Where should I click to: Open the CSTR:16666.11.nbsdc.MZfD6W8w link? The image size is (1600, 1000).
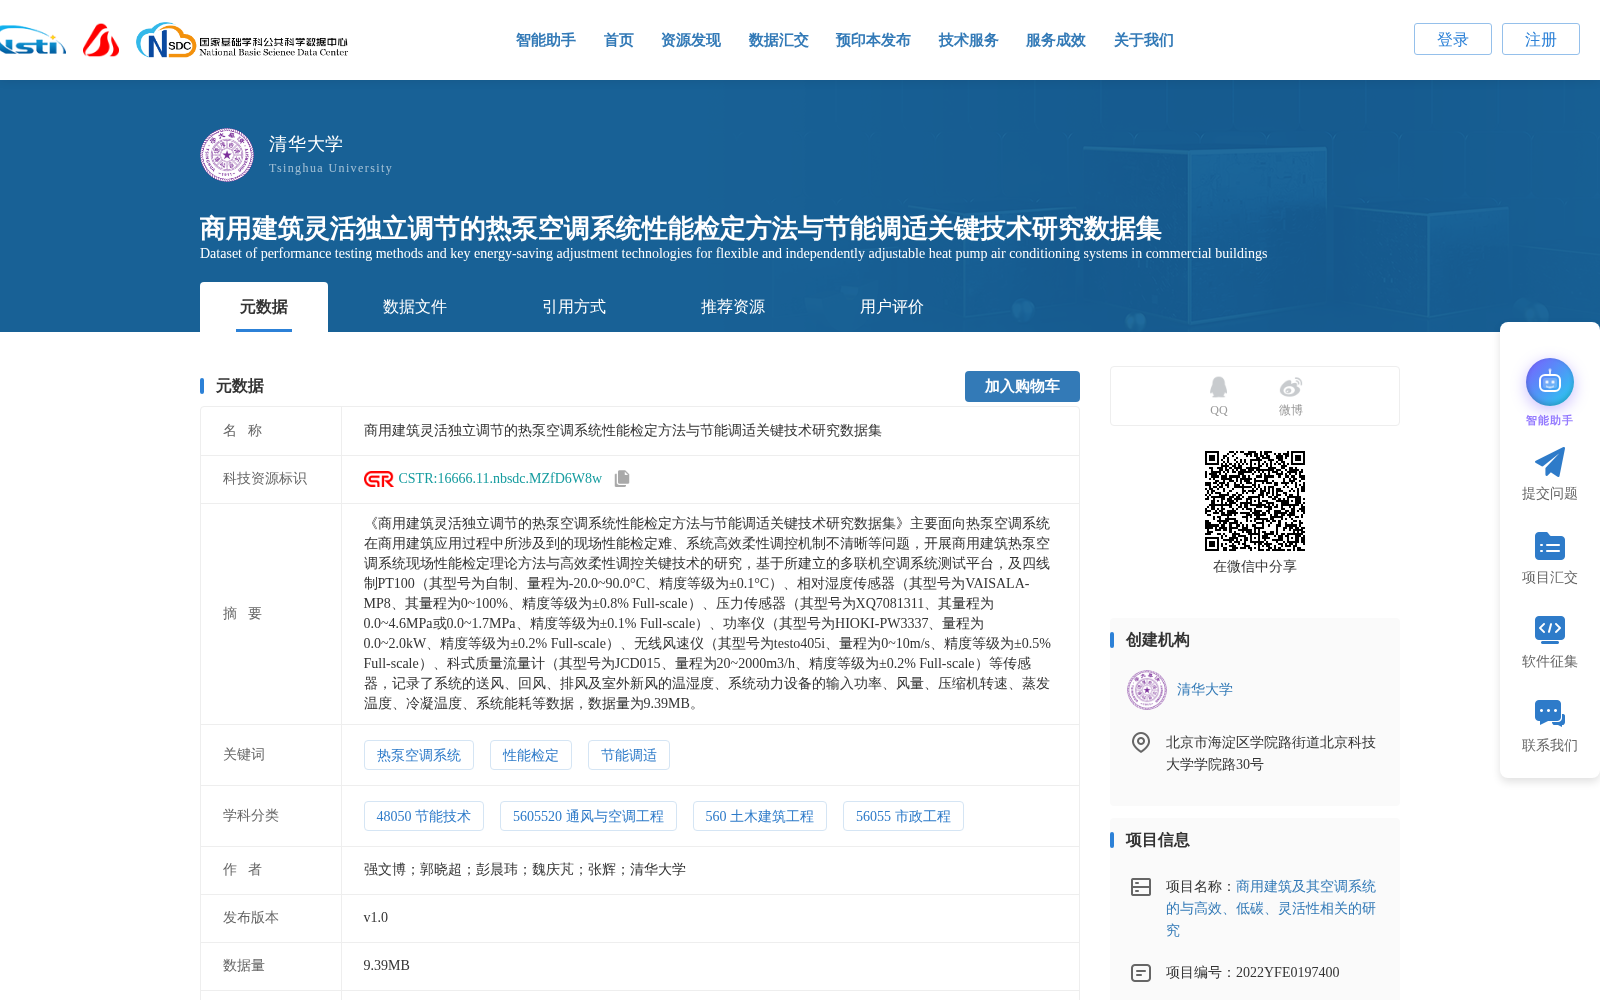(x=500, y=479)
